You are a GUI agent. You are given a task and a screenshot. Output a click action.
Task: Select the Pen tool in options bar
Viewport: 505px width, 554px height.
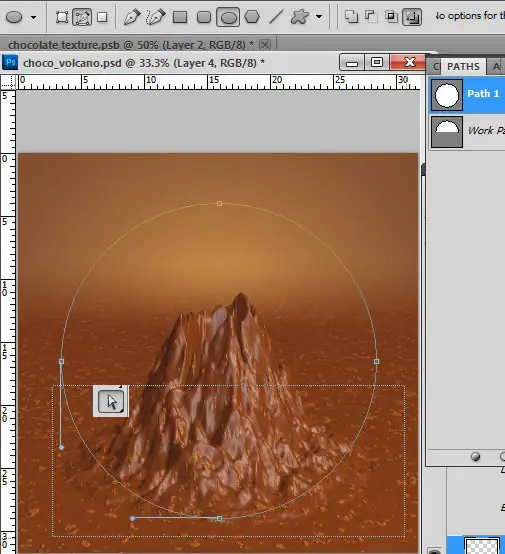(132, 17)
